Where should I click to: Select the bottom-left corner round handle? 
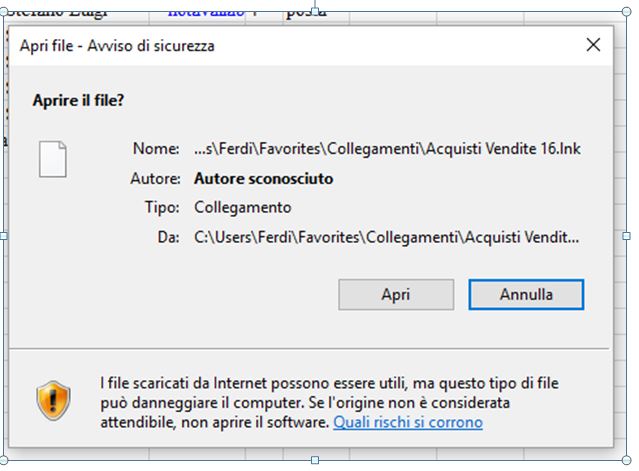(3, 460)
